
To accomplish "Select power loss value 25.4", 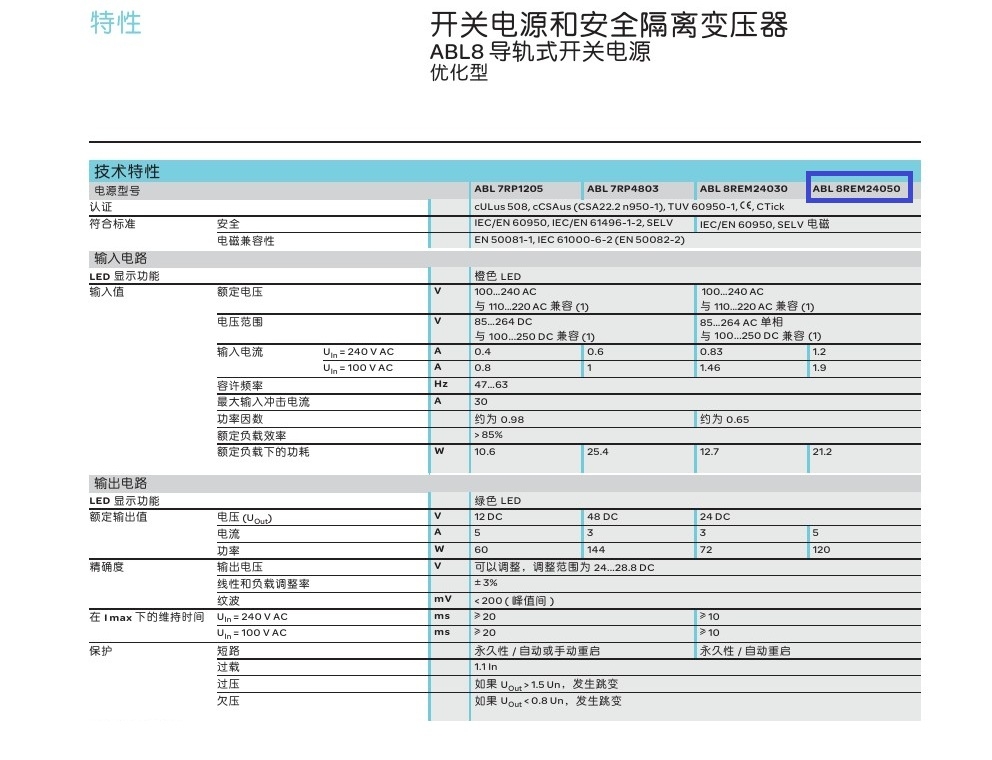I will click(598, 452).
